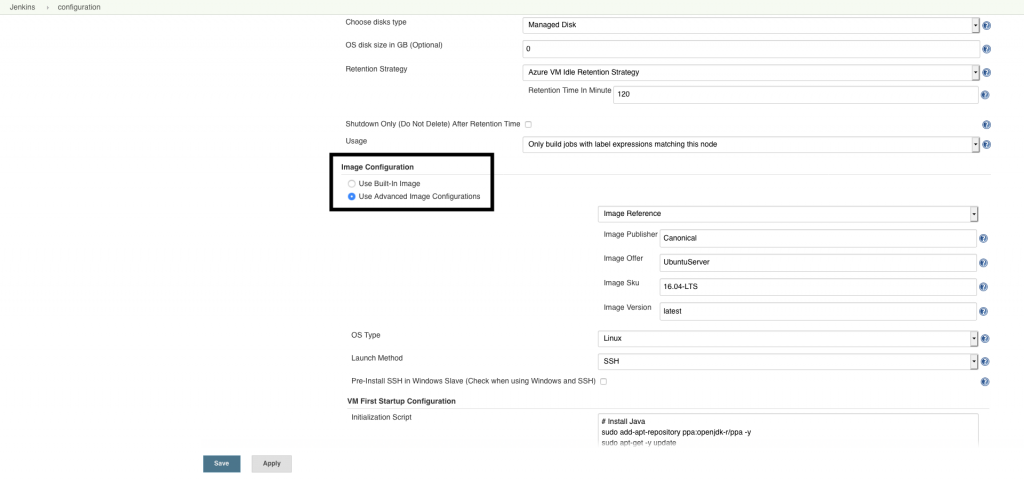
Task: Show help for Retention Time In Minute
Action: (986, 95)
